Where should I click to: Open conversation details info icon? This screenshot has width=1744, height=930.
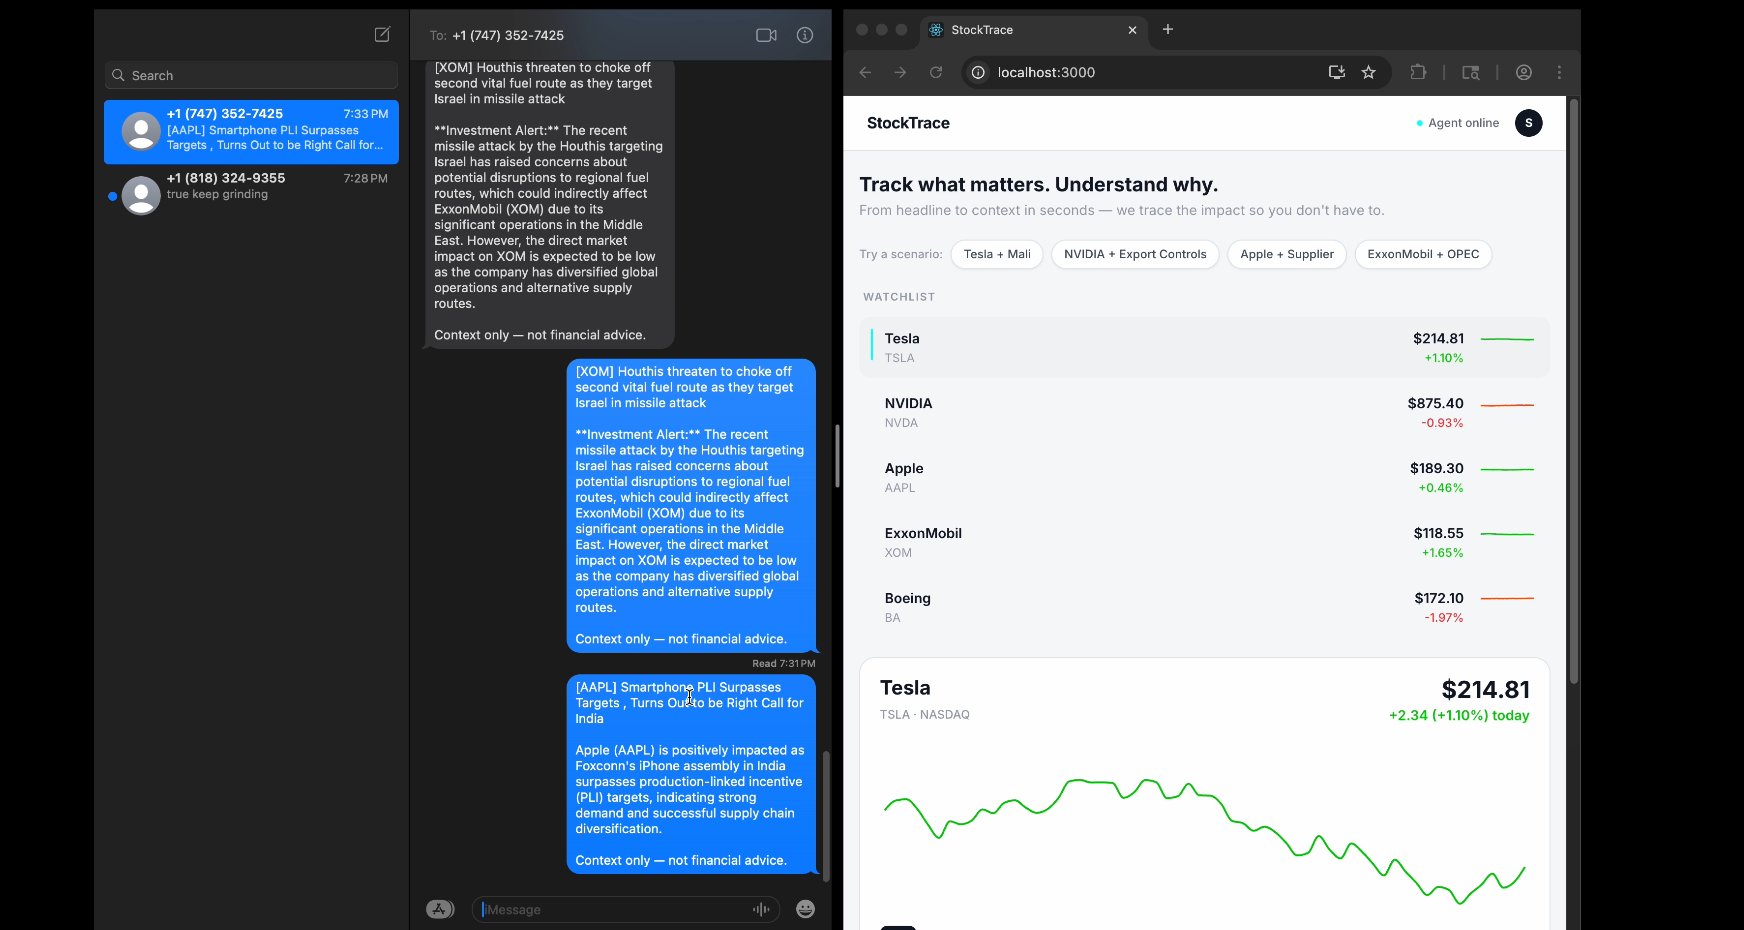(x=805, y=35)
